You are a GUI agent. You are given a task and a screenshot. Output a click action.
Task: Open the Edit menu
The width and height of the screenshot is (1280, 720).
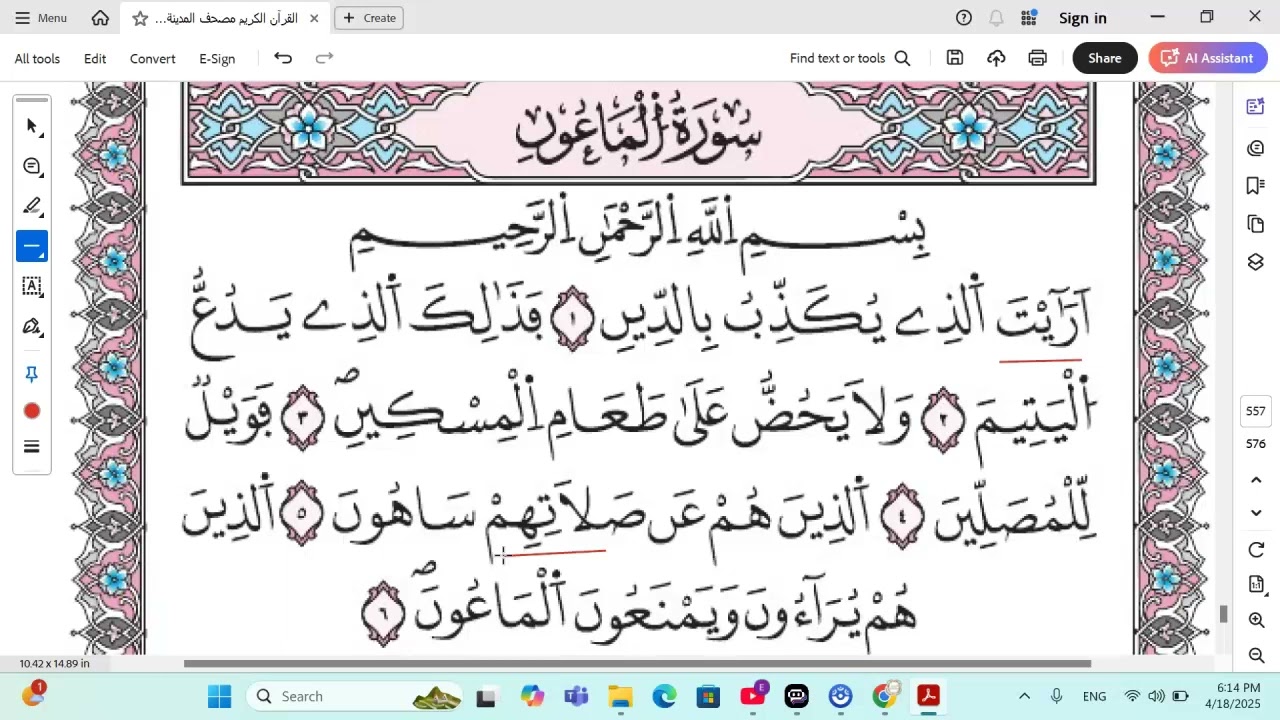click(95, 58)
